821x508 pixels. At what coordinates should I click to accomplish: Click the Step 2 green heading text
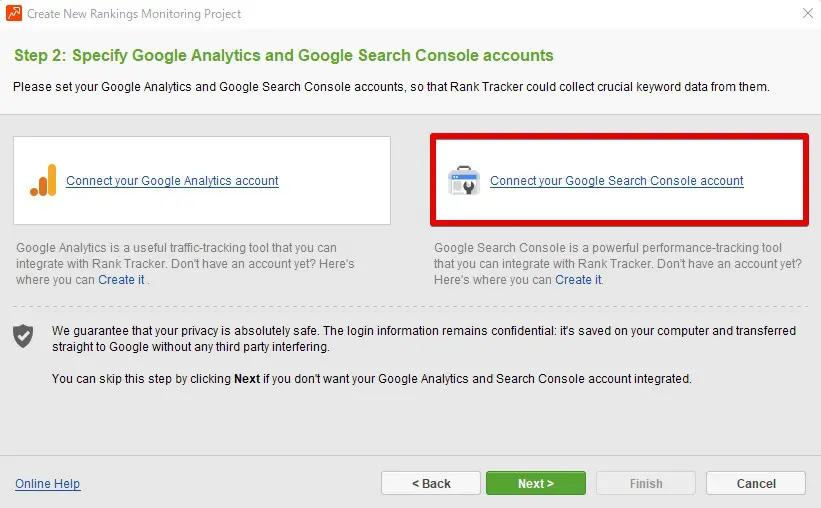[283, 55]
